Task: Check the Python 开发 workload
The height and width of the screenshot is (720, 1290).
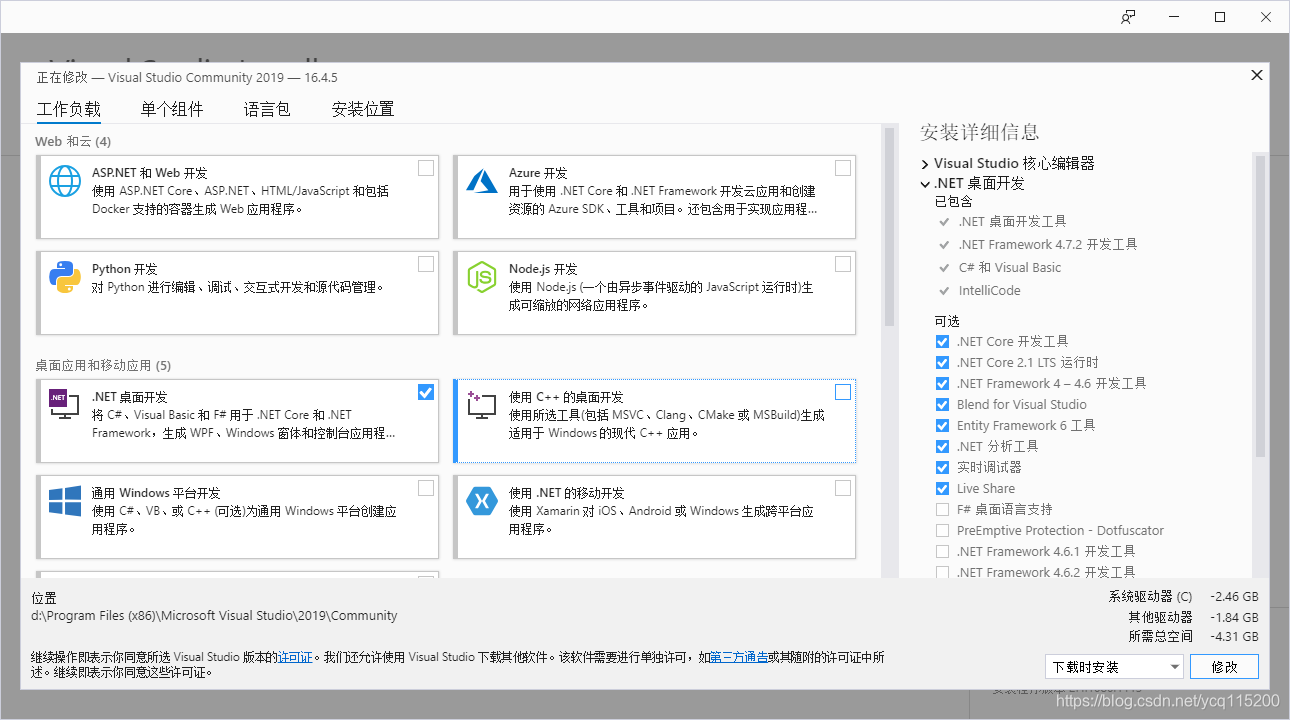Action: click(426, 264)
